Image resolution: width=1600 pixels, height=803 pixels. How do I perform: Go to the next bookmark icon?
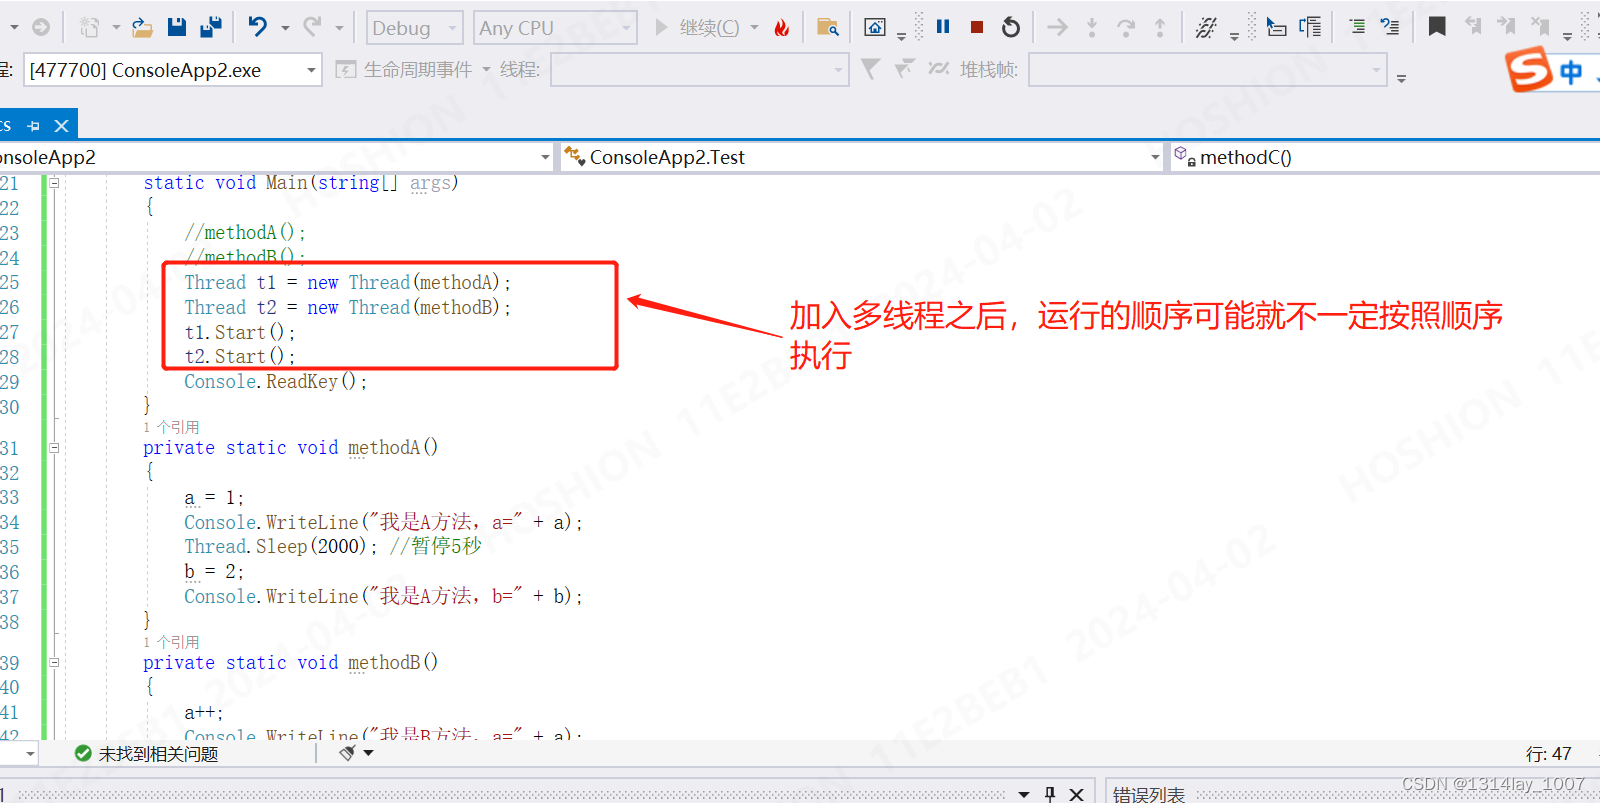1506,27
